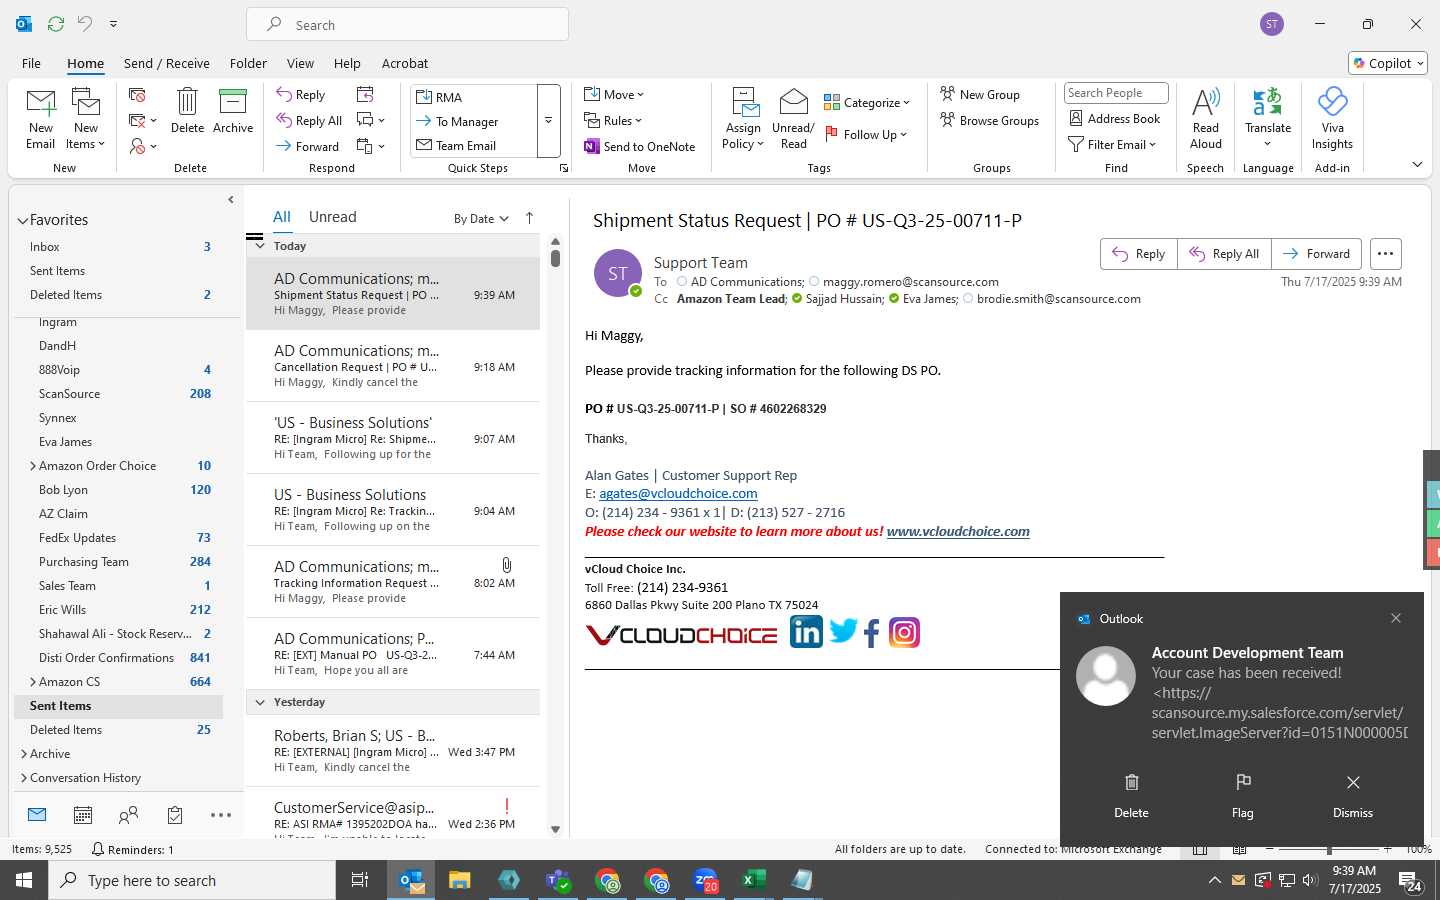Viewport: 1440px width, 900px height.
Task: Click the Mail icon in navigation bar
Action: pyautogui.click(x=37, y=815)
